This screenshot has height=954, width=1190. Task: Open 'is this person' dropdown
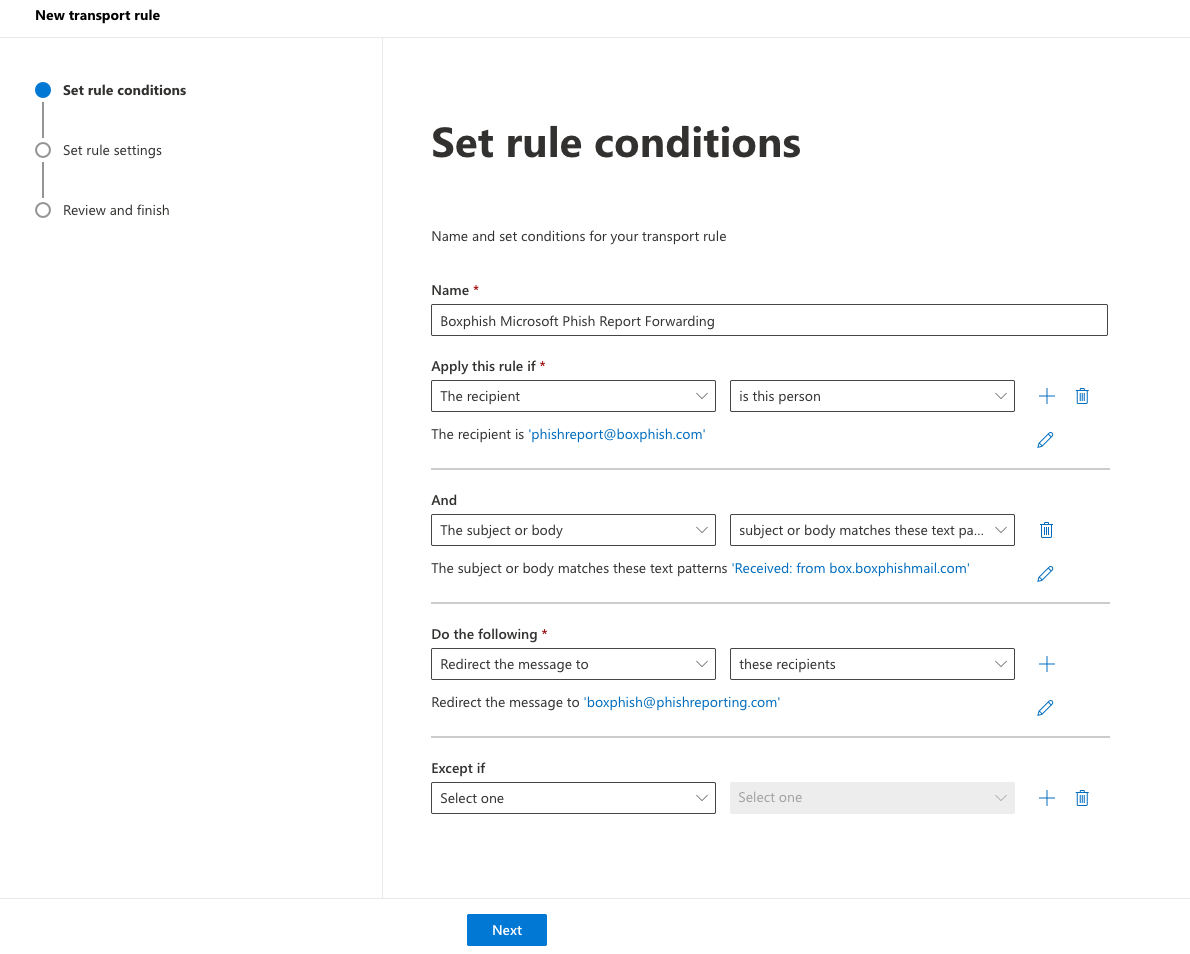tap(872, 396)
